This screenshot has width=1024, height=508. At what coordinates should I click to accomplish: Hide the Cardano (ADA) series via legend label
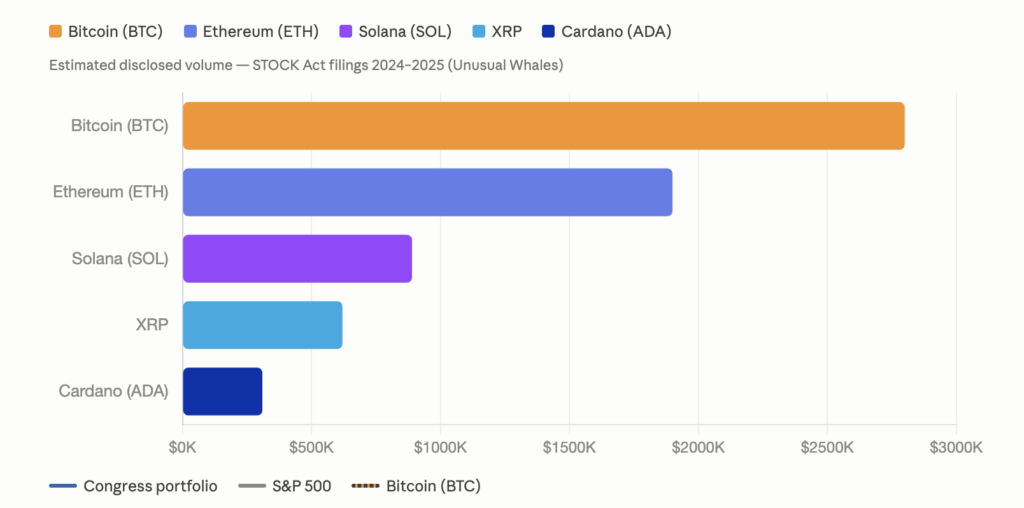(616, 31)
